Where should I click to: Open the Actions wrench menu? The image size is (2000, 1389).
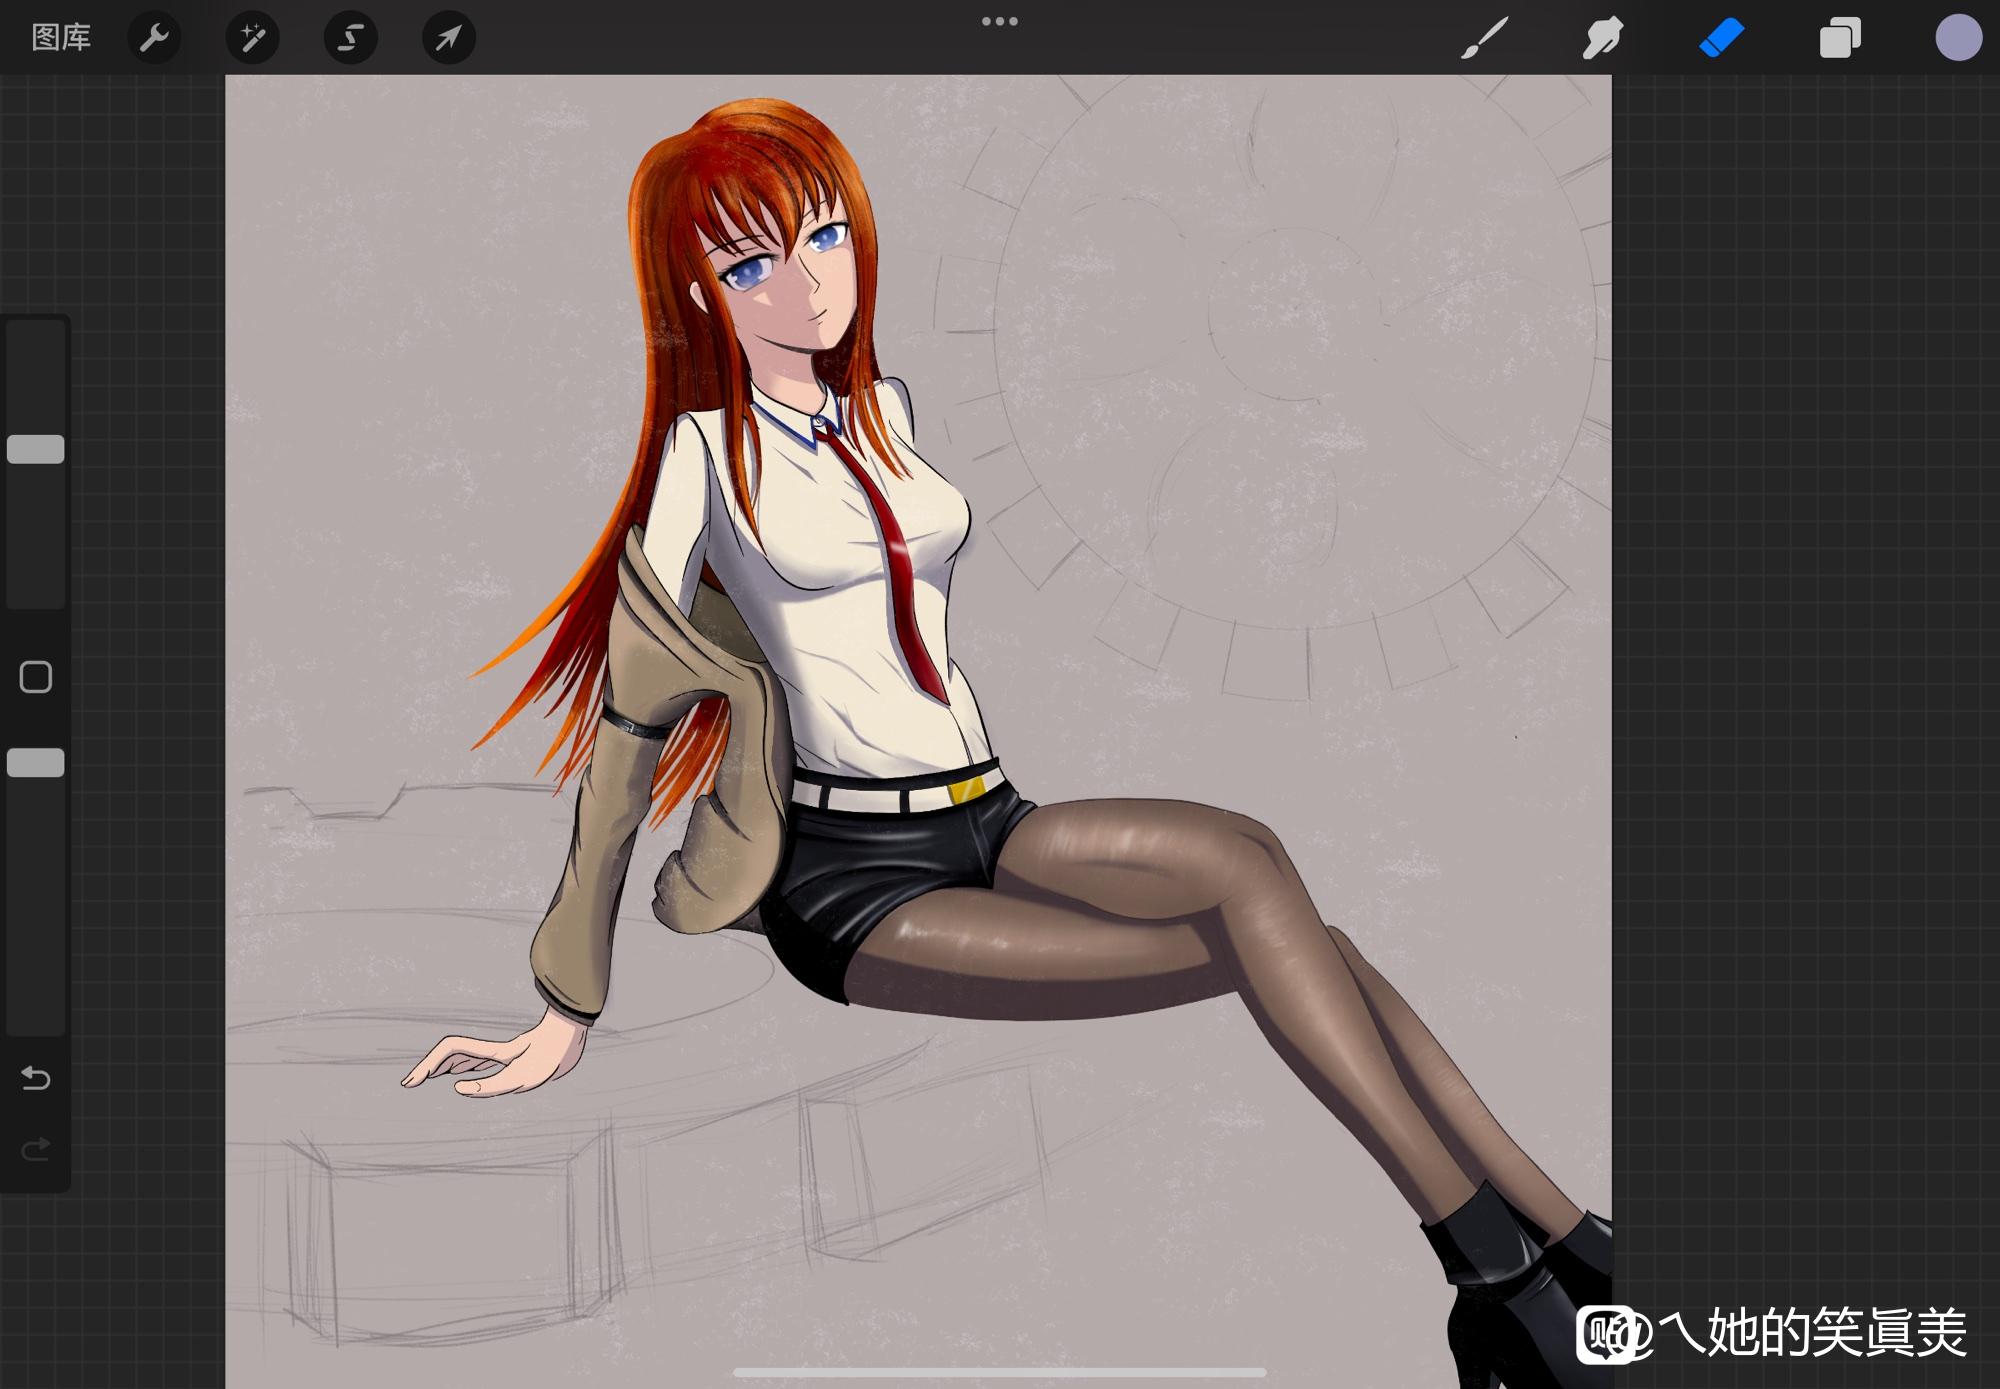(x=154, y=38)
